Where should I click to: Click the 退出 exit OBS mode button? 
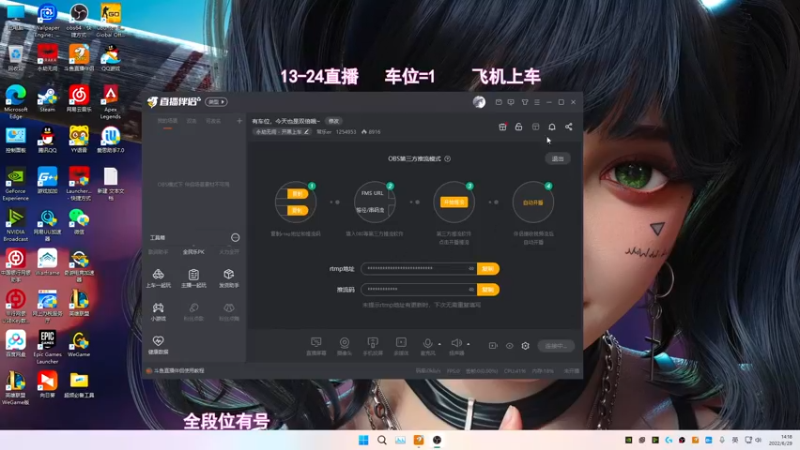[x=558, y=159]
